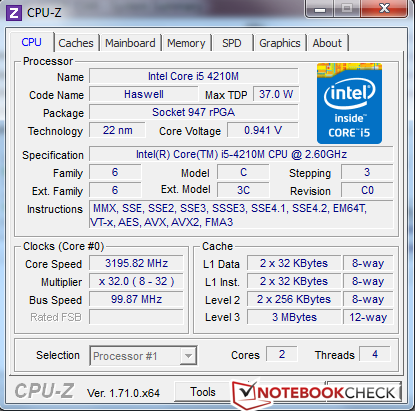
Task: Open the Caches tab
Action: 76,43
